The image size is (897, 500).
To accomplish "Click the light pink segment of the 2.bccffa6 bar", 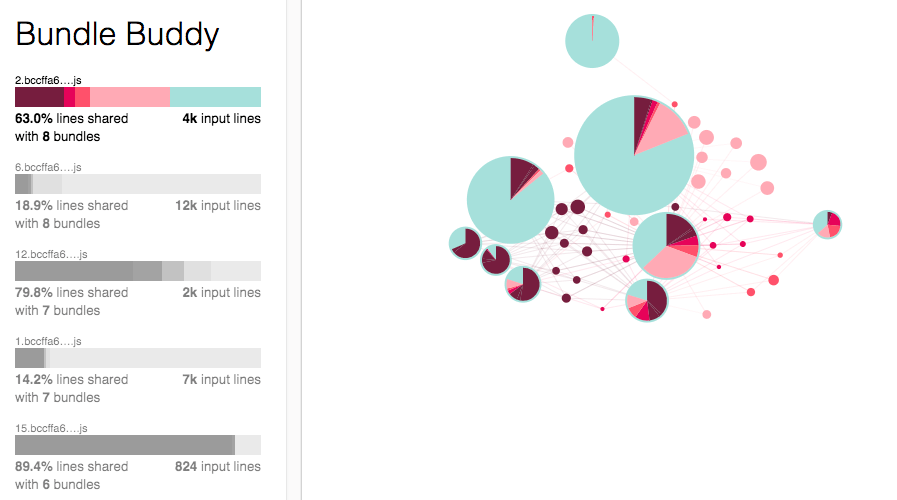I will (130, 97).
